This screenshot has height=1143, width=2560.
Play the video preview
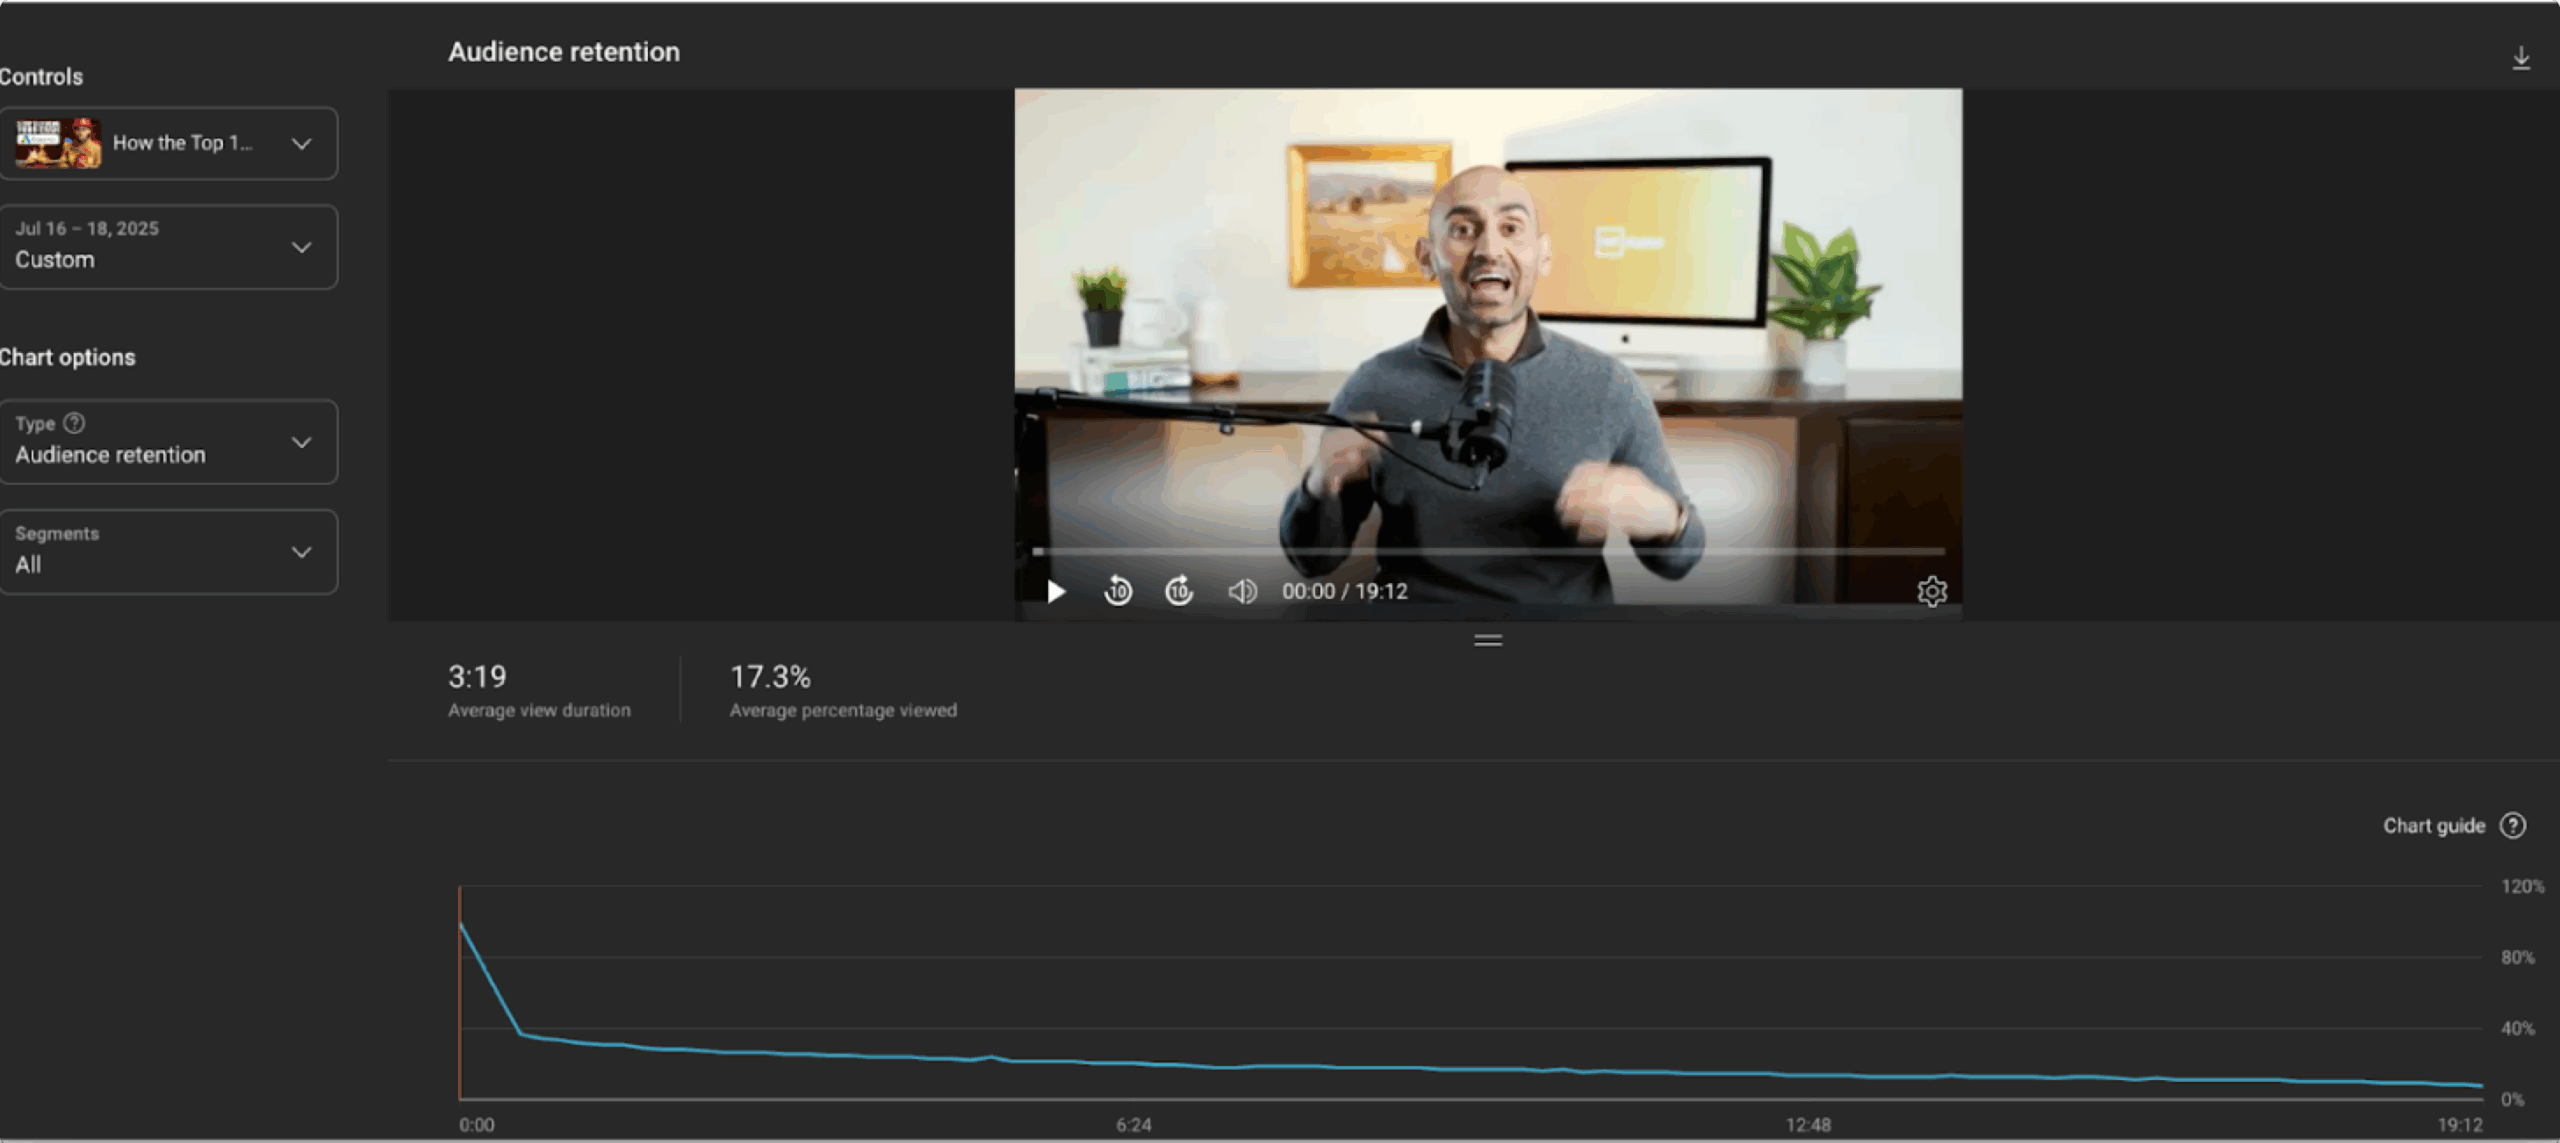[x=1055, y=592]
